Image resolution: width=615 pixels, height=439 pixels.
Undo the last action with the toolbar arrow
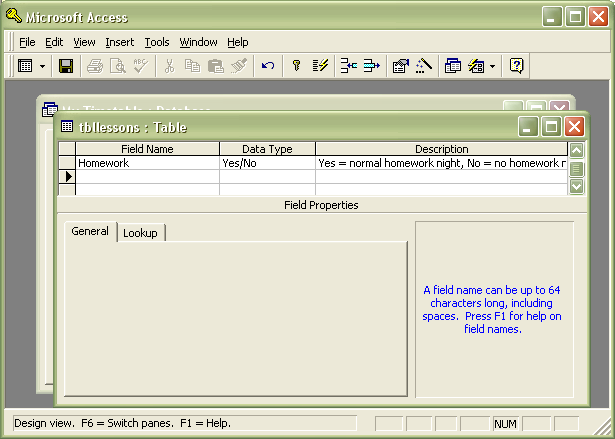click(x=268, y=66)
